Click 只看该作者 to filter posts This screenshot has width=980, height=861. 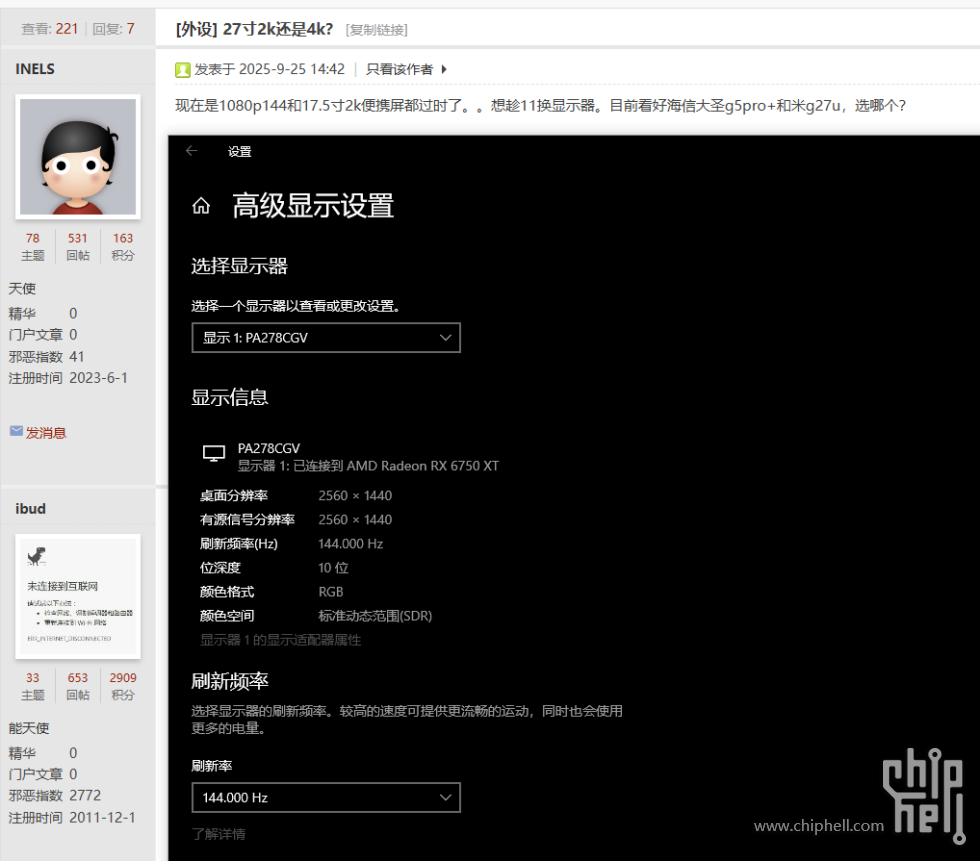(x=399, y=69)
